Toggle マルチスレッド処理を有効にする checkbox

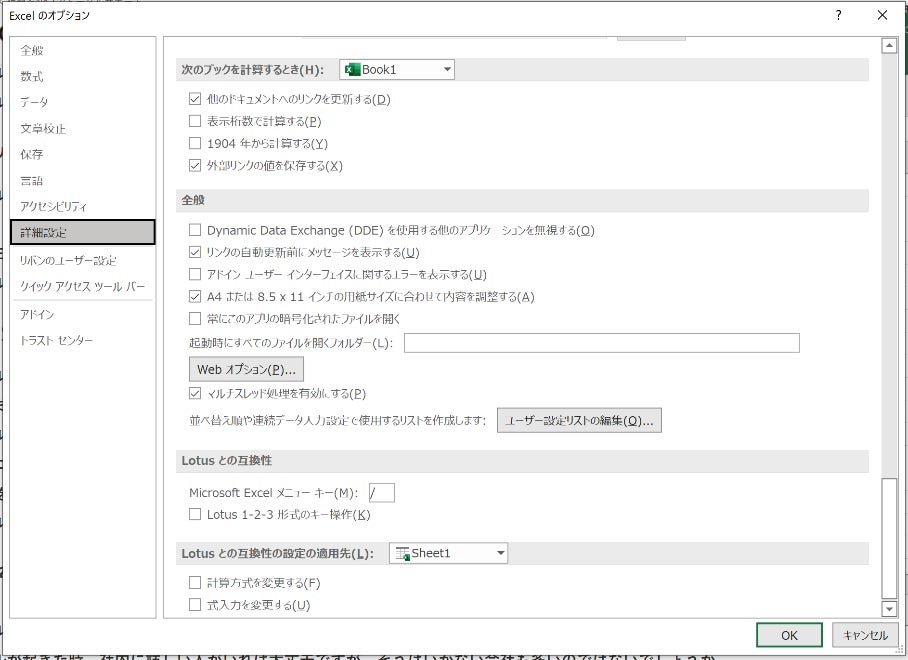[195, 394]
